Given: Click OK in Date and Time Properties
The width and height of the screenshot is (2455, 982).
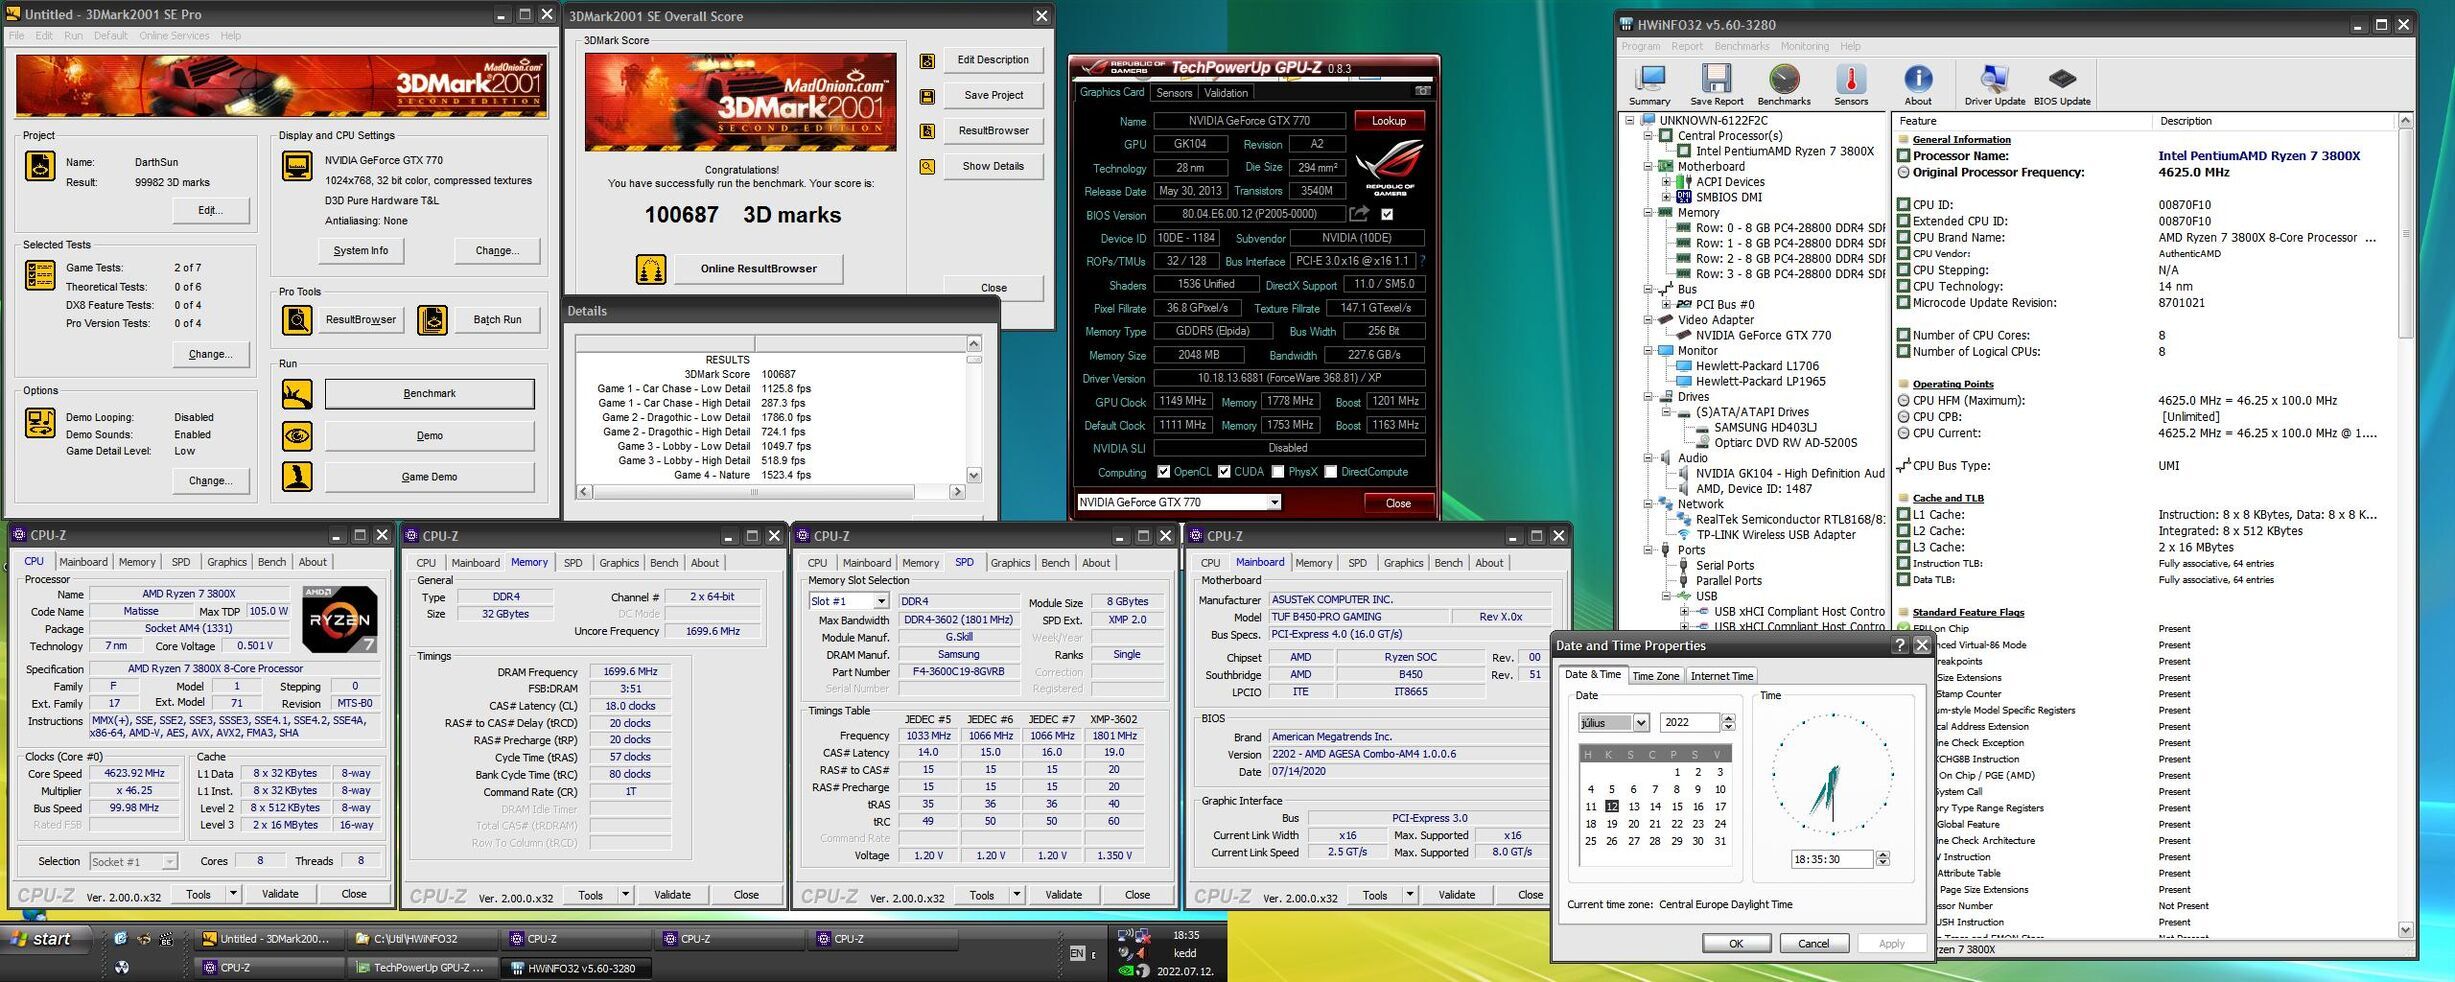Looking at the screenshot, I should [x=1736, y=943].
